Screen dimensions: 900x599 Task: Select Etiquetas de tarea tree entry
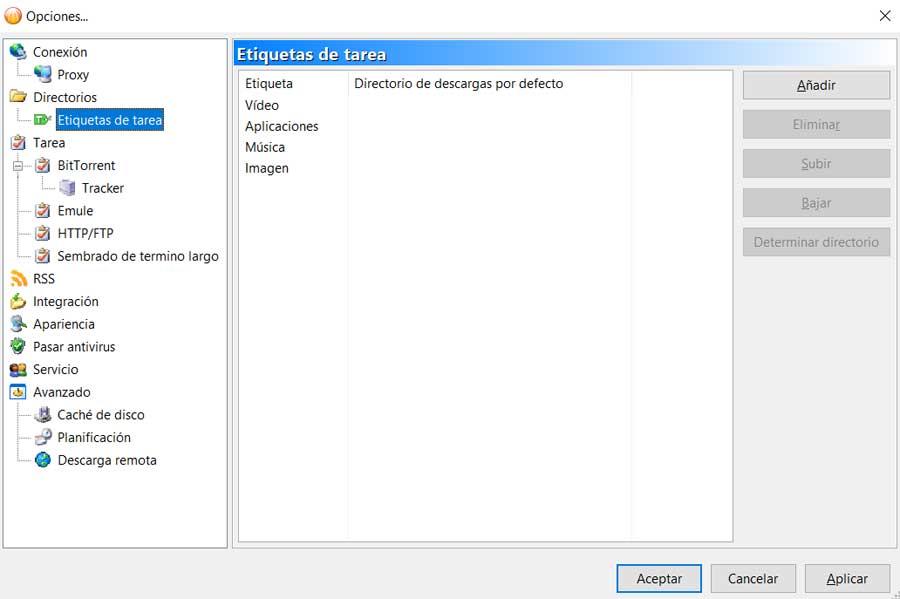pyautogui.click(x=110, y=120)
